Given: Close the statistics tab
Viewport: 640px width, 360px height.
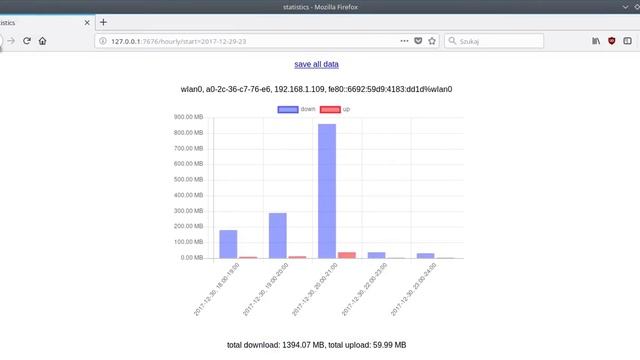Looking at the screenshot, I should tap(87, 23).
